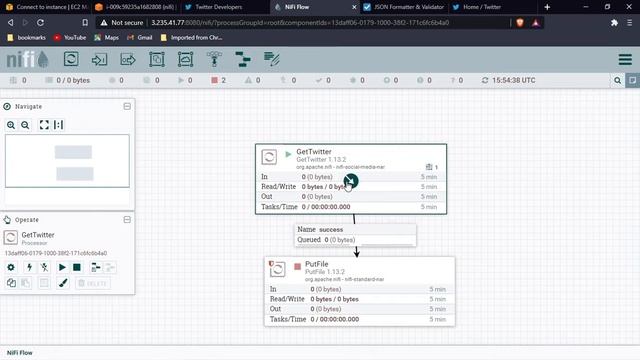Screen dimensions: 640x360
Task: Select the Label toolbar icon
Action: (271, 60)
